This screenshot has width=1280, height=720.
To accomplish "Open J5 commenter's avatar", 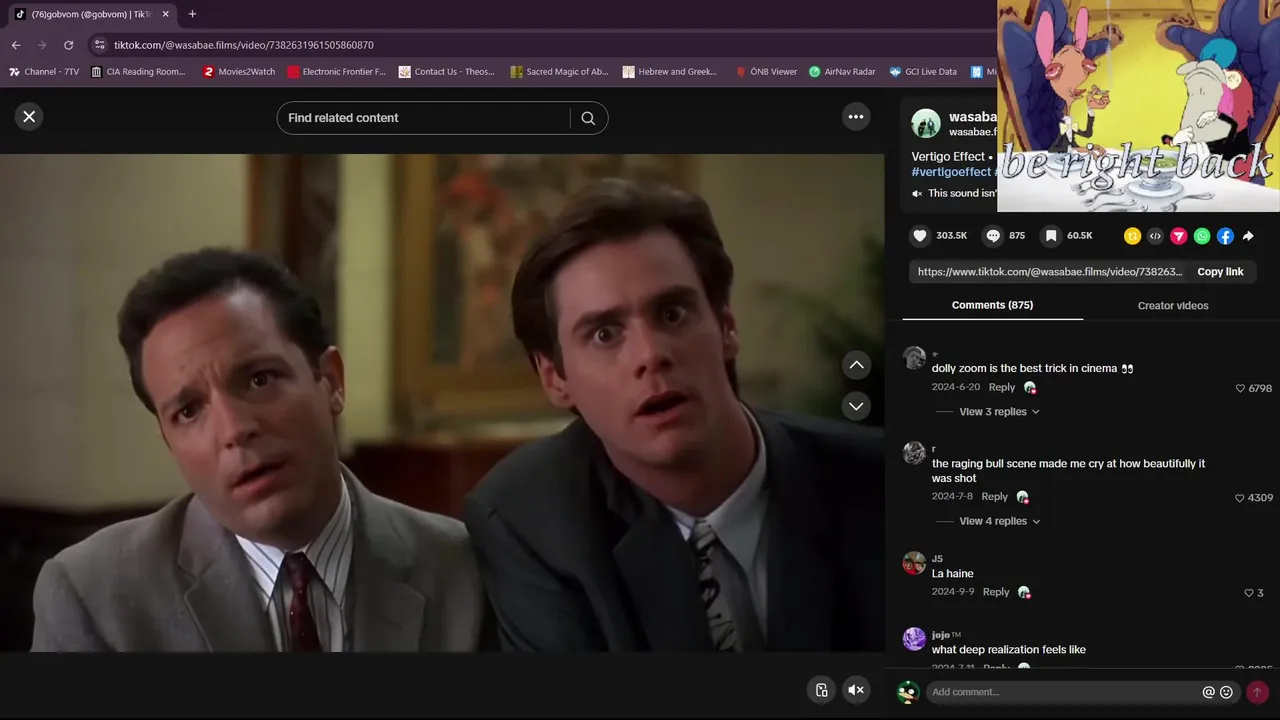I will 914,563.
